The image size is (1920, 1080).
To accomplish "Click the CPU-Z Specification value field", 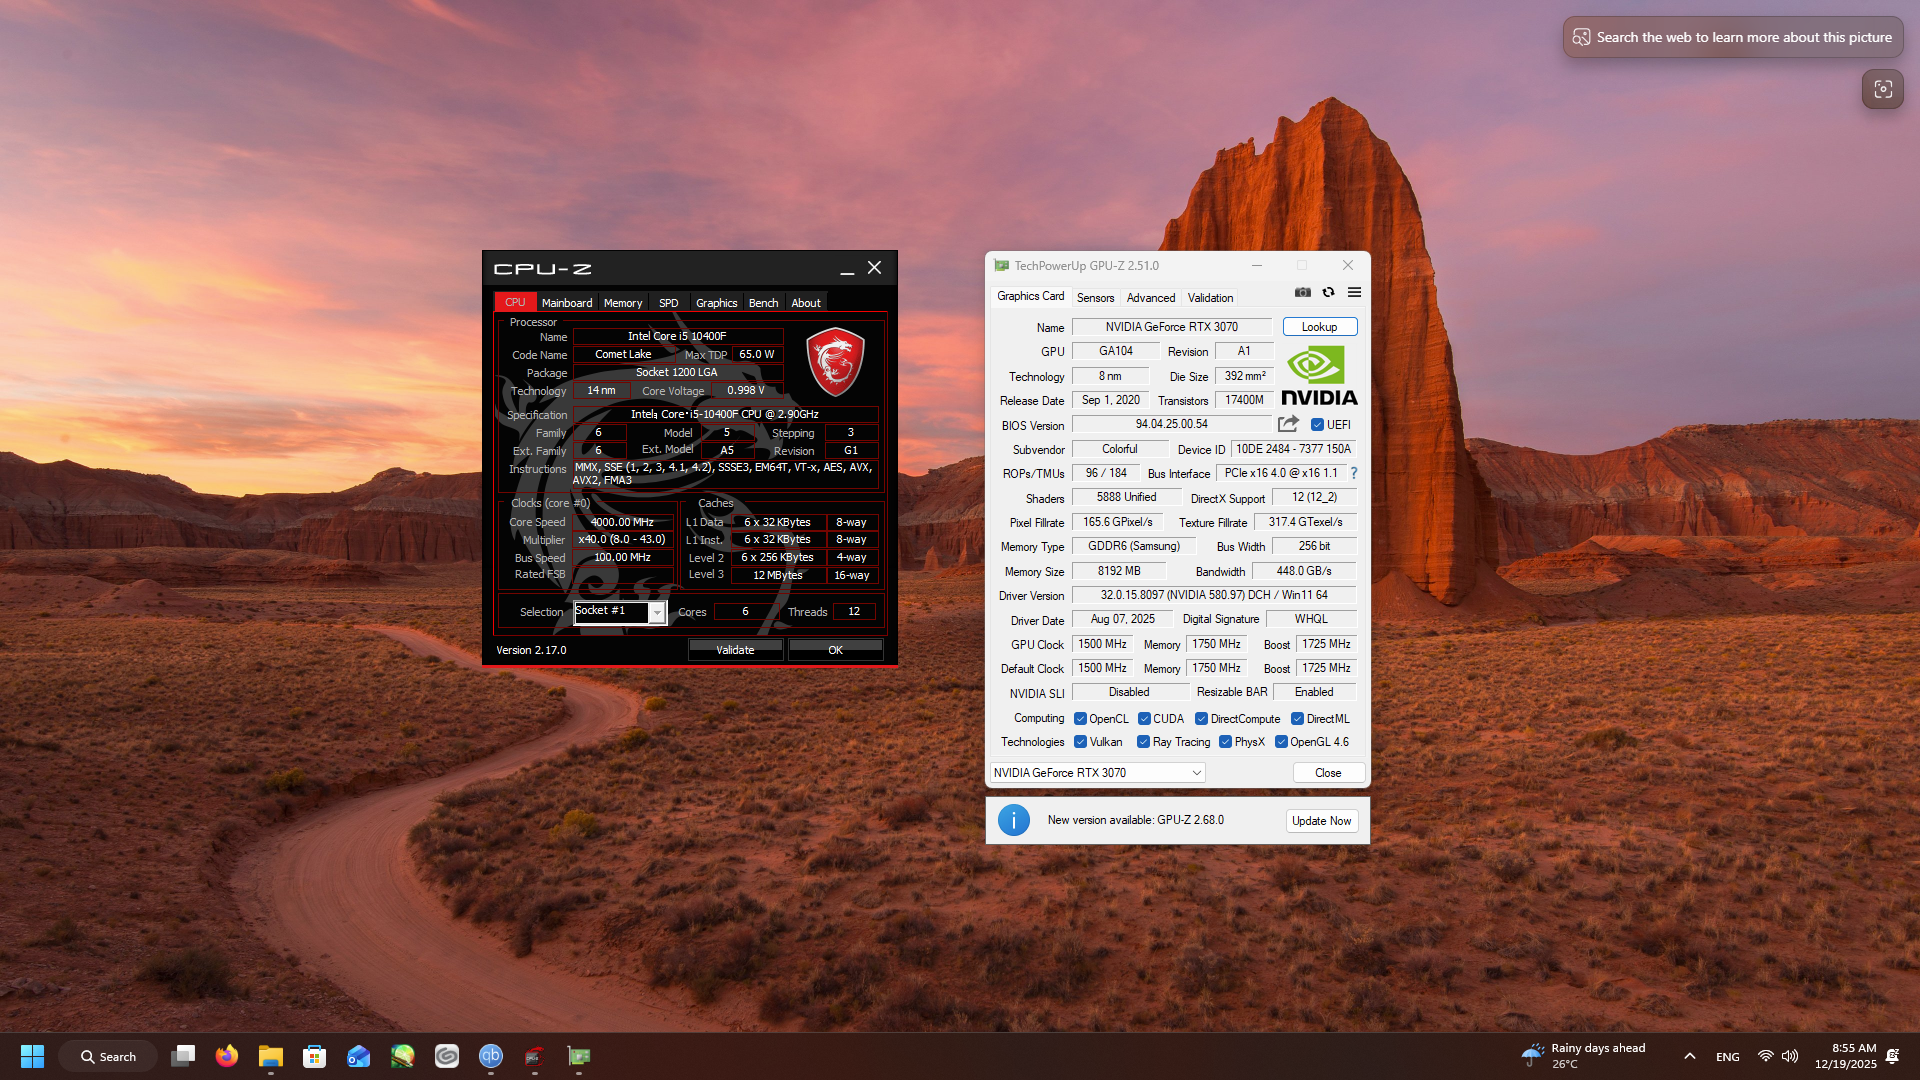I will 725,414.
